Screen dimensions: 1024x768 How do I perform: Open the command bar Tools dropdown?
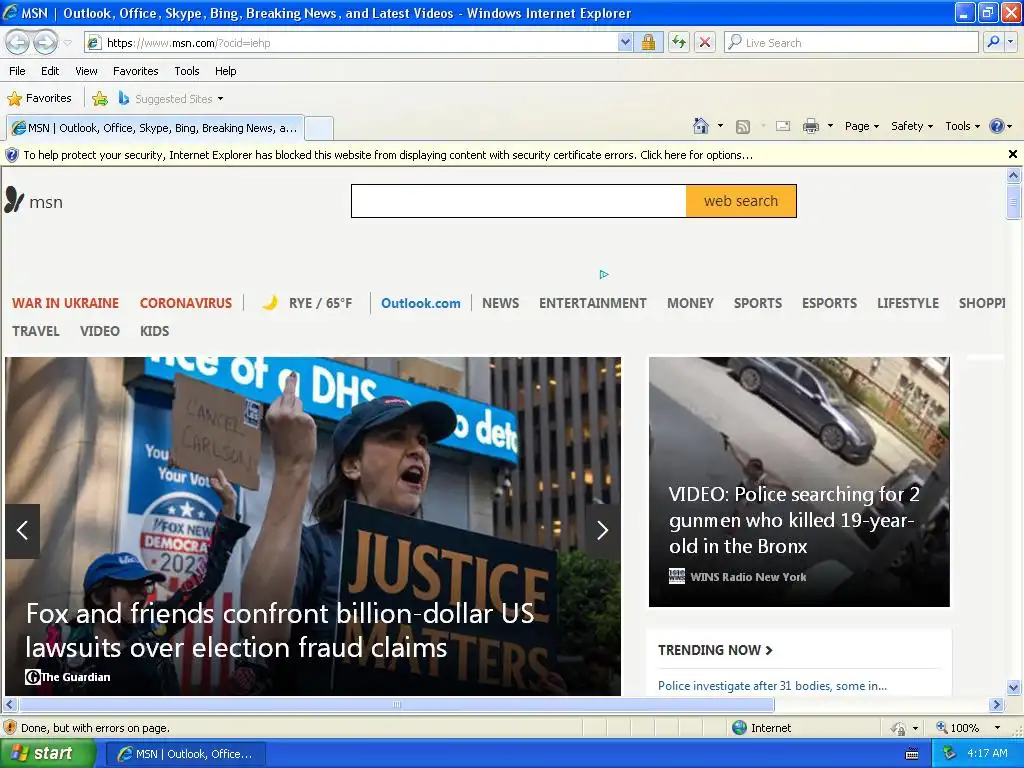click(962, 126)
